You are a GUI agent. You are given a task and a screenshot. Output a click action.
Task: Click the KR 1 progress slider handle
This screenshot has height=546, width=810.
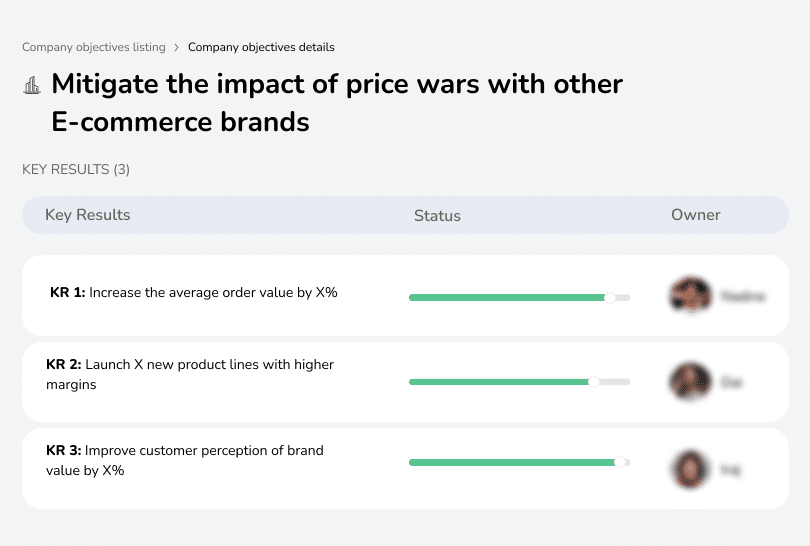pos(610,297)
